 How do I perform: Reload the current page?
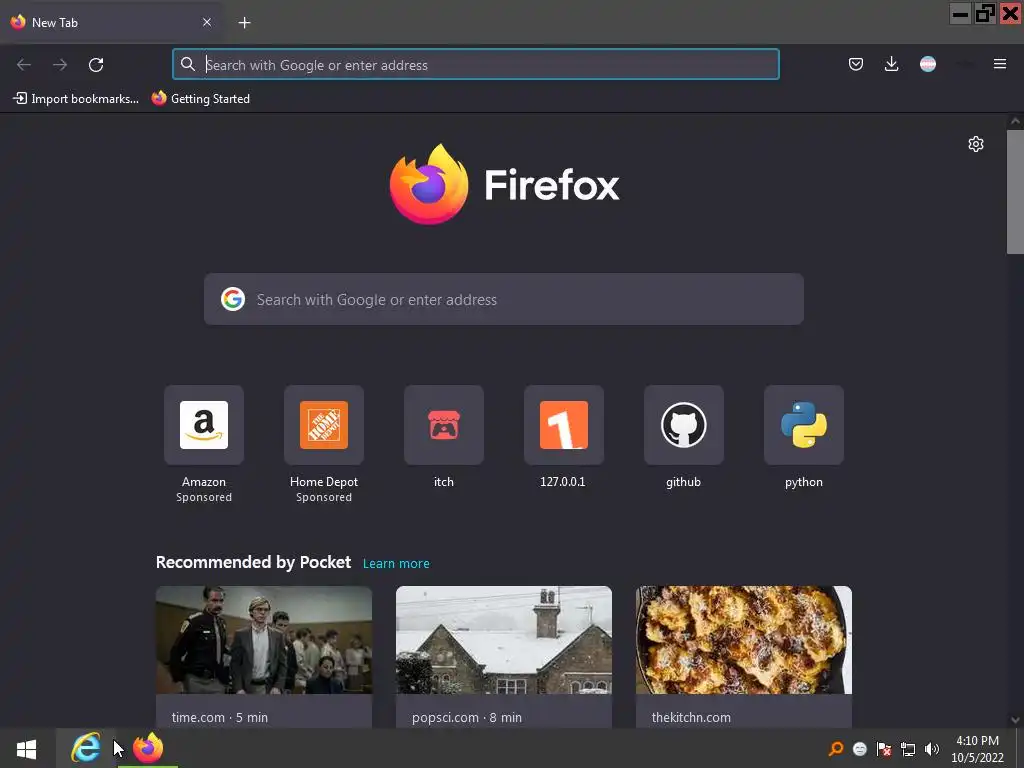(96, 65)
